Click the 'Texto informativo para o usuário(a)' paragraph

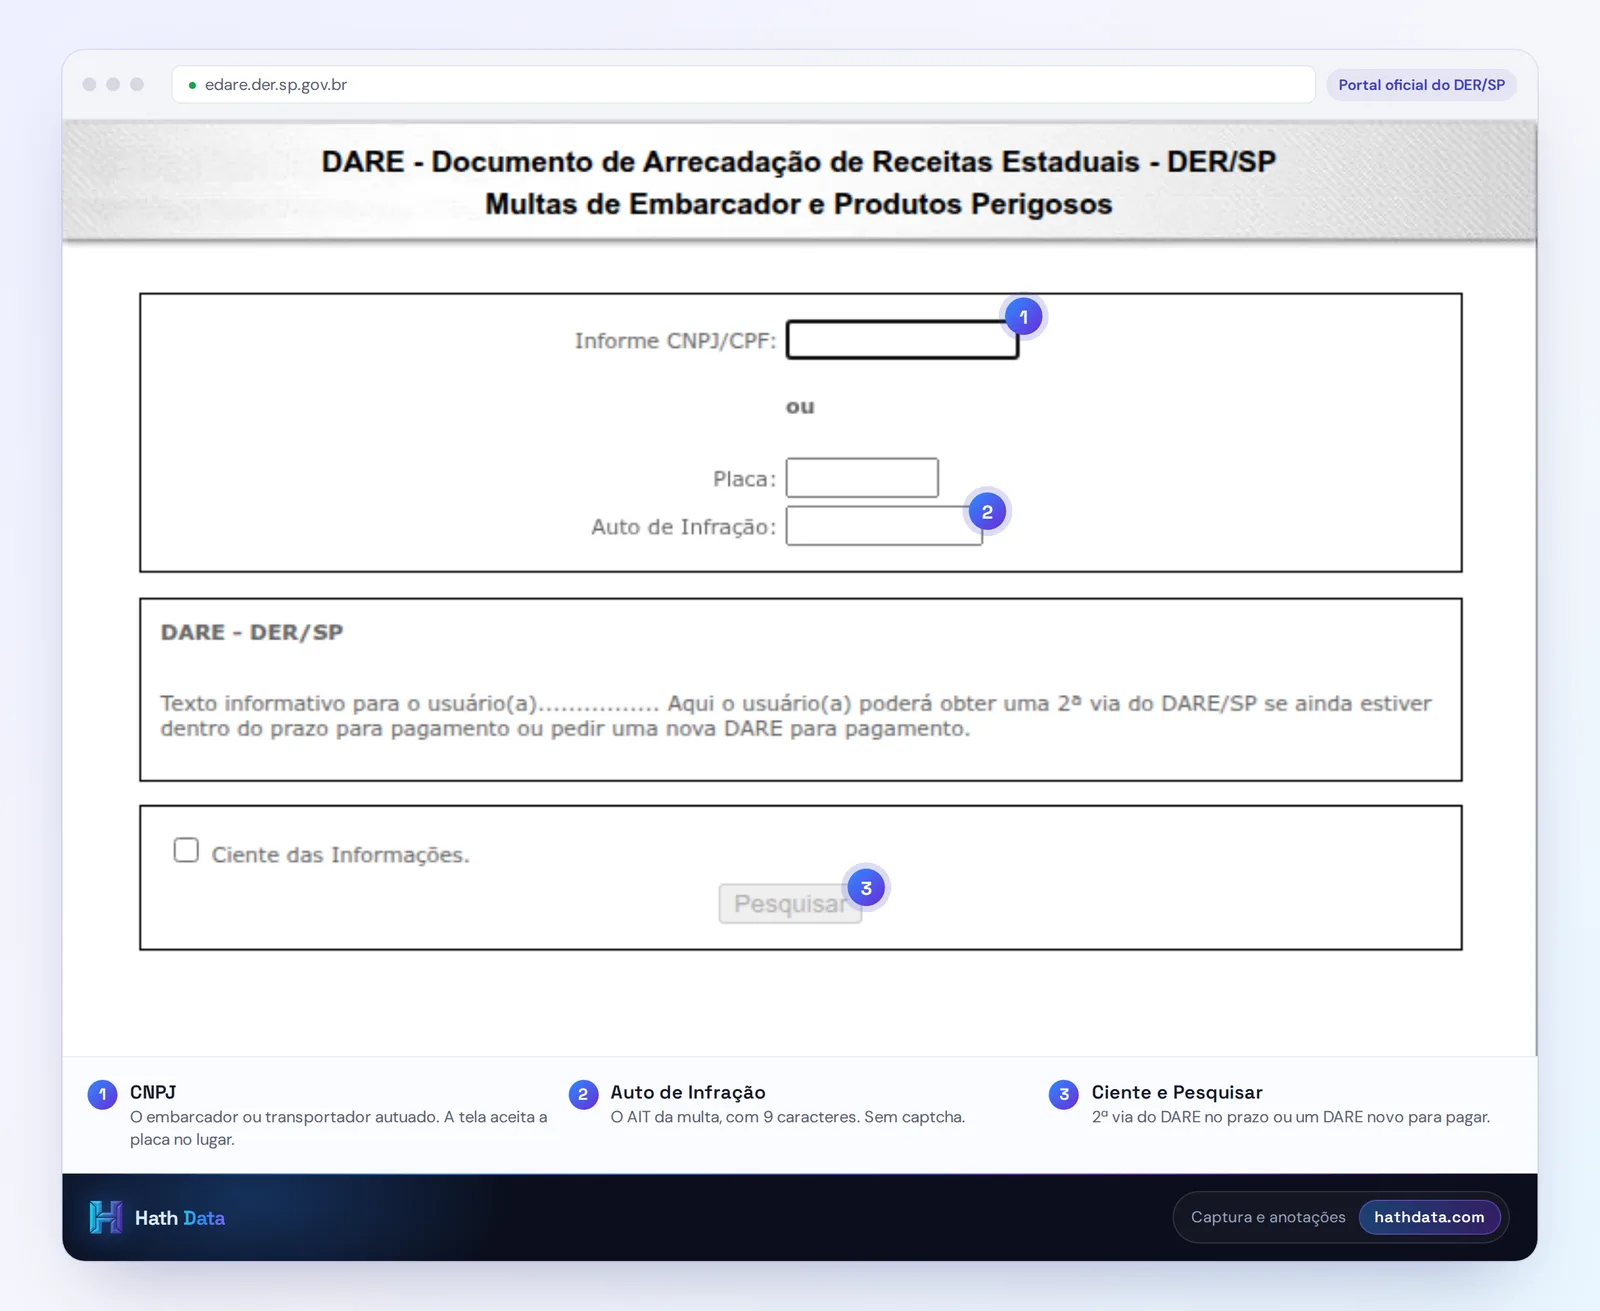796,716
